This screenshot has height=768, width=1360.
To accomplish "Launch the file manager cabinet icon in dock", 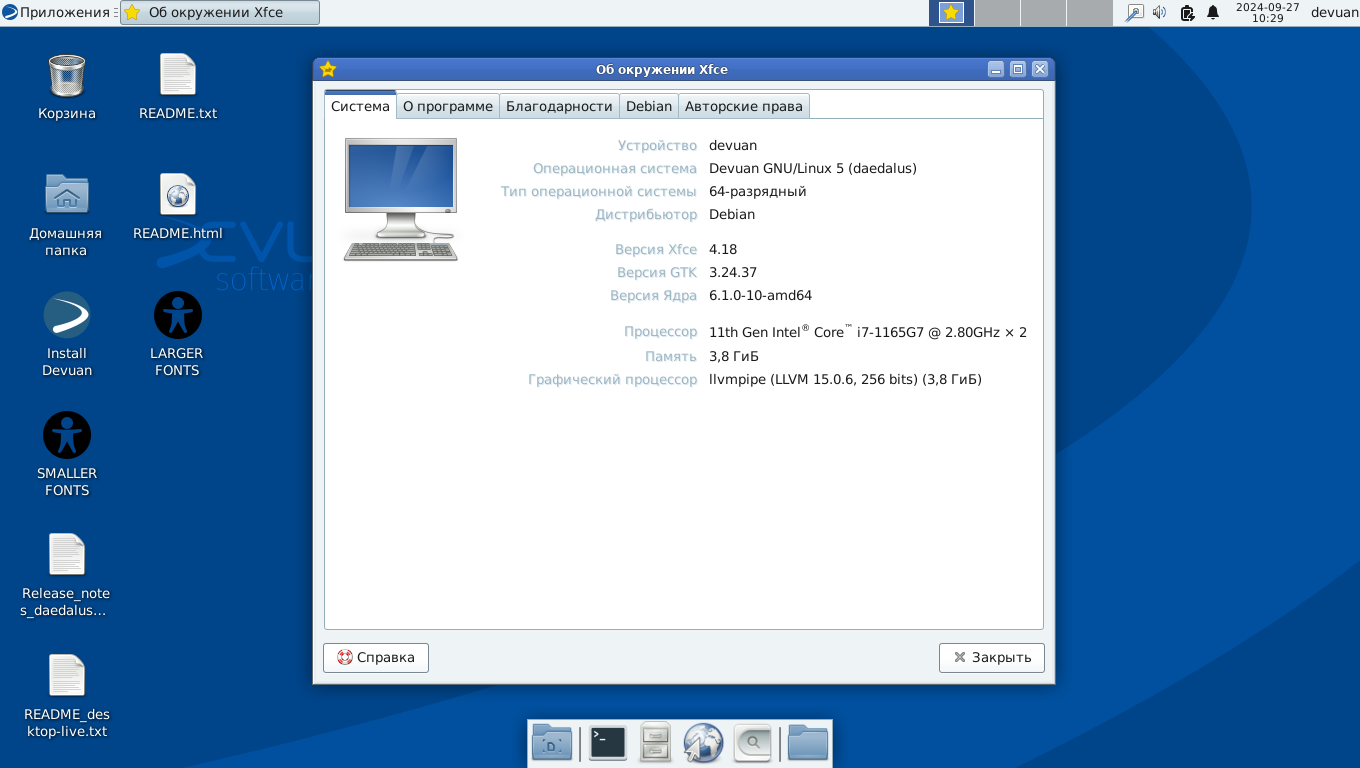I will [x=655, y=743].
